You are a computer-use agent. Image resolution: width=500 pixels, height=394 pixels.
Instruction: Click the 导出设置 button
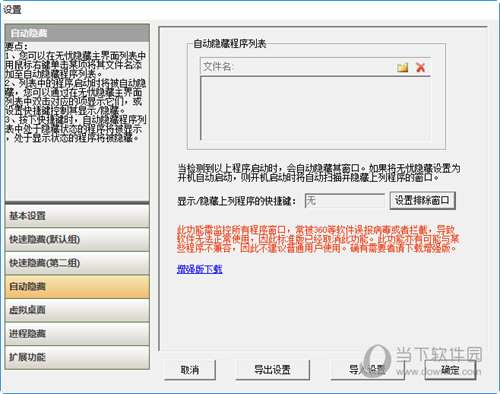coord(272,370)
